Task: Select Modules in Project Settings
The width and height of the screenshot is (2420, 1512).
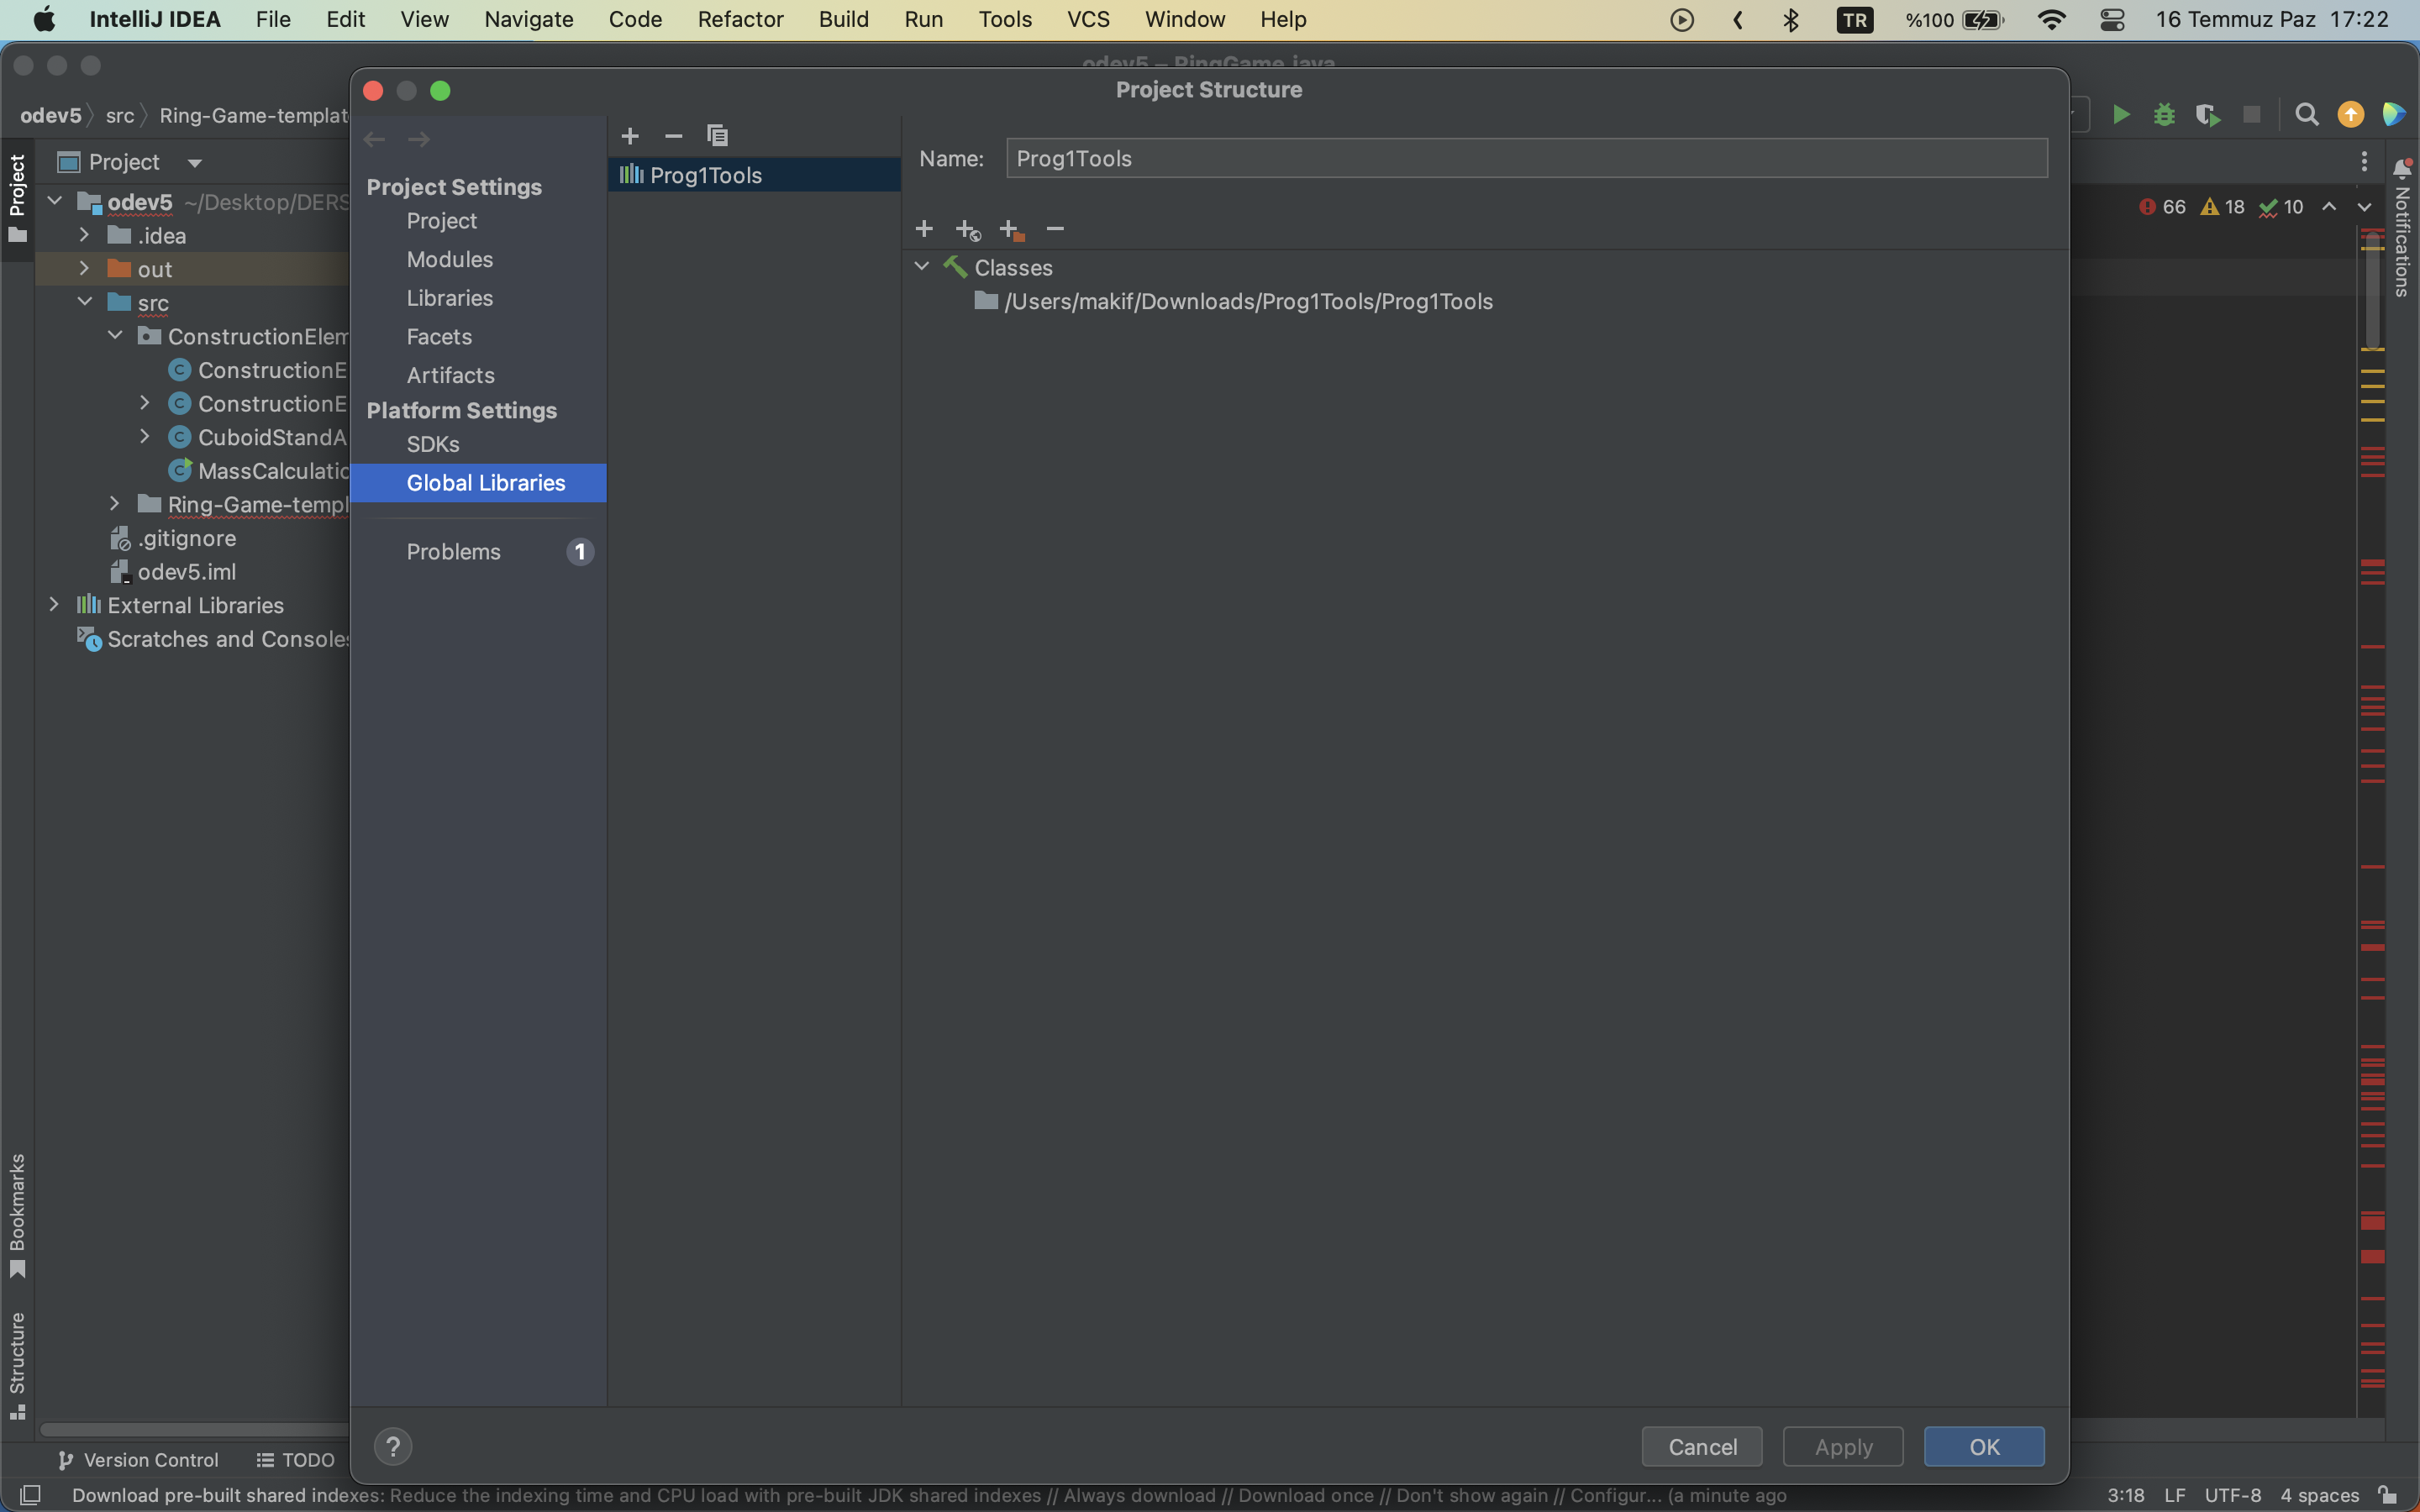Action: pos(450,259)
